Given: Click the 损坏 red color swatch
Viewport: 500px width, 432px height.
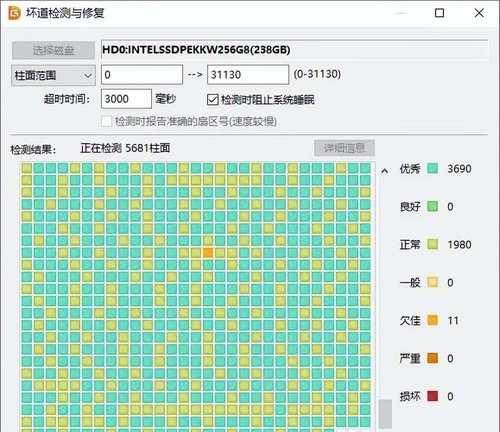Looking at the screenshot, I should click(x=432, y=396).
